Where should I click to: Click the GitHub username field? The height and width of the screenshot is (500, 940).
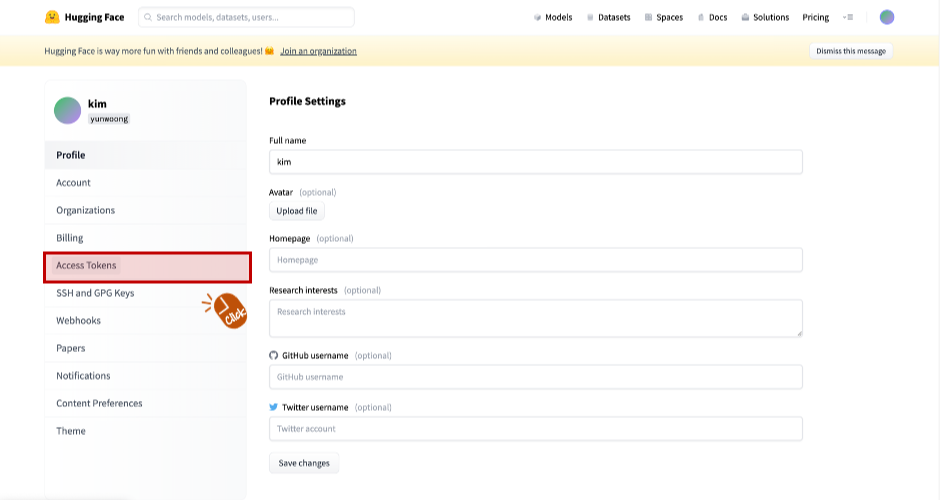(x=536, y=377)
